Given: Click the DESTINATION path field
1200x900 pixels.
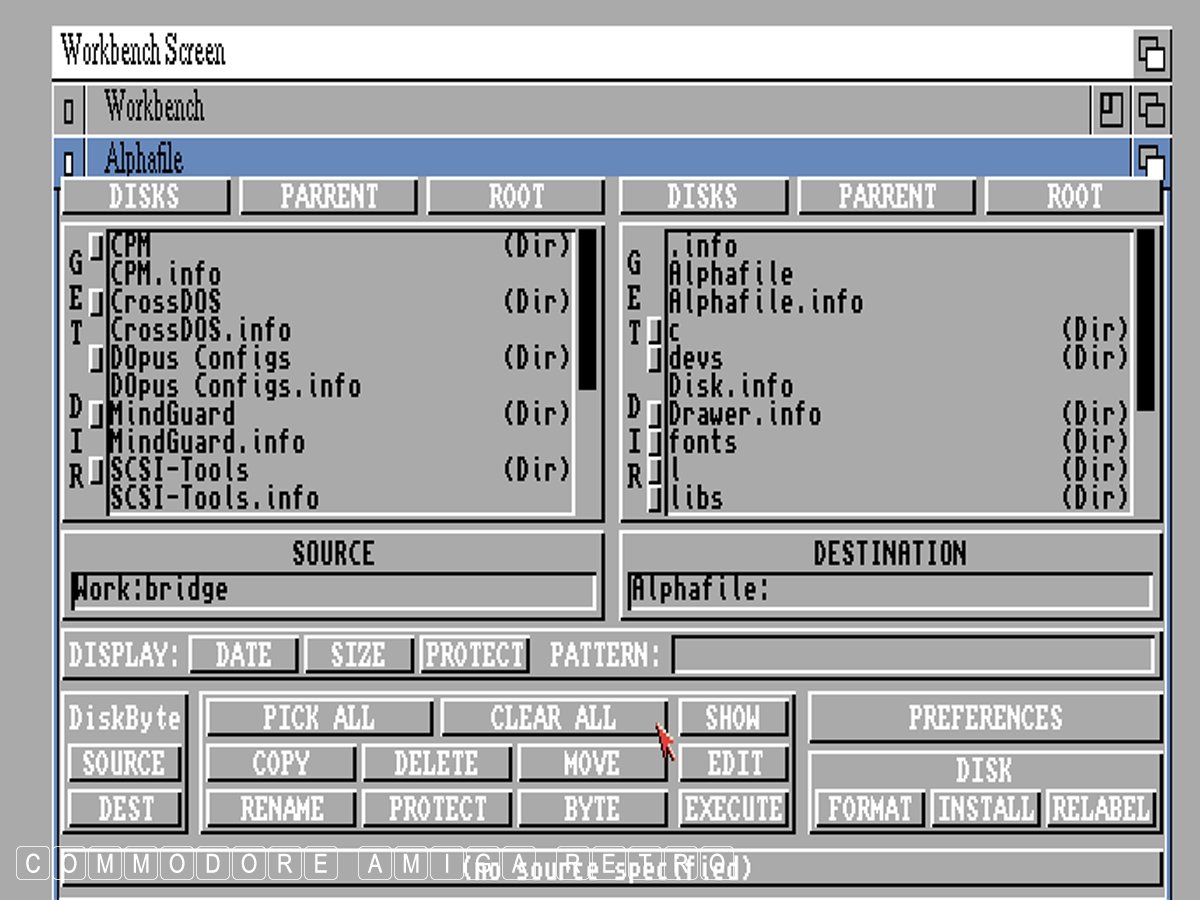Looking at the screenshot, I should tap(890, 590).
